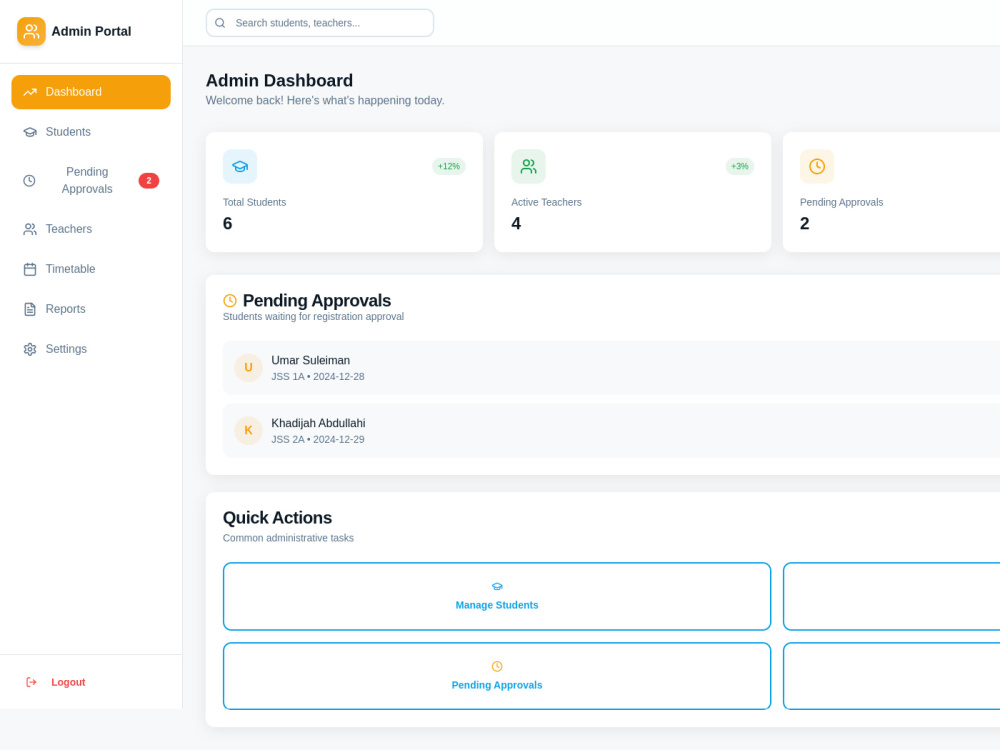
Task: Click the document icon beside Reports
Action: (30, 309)
